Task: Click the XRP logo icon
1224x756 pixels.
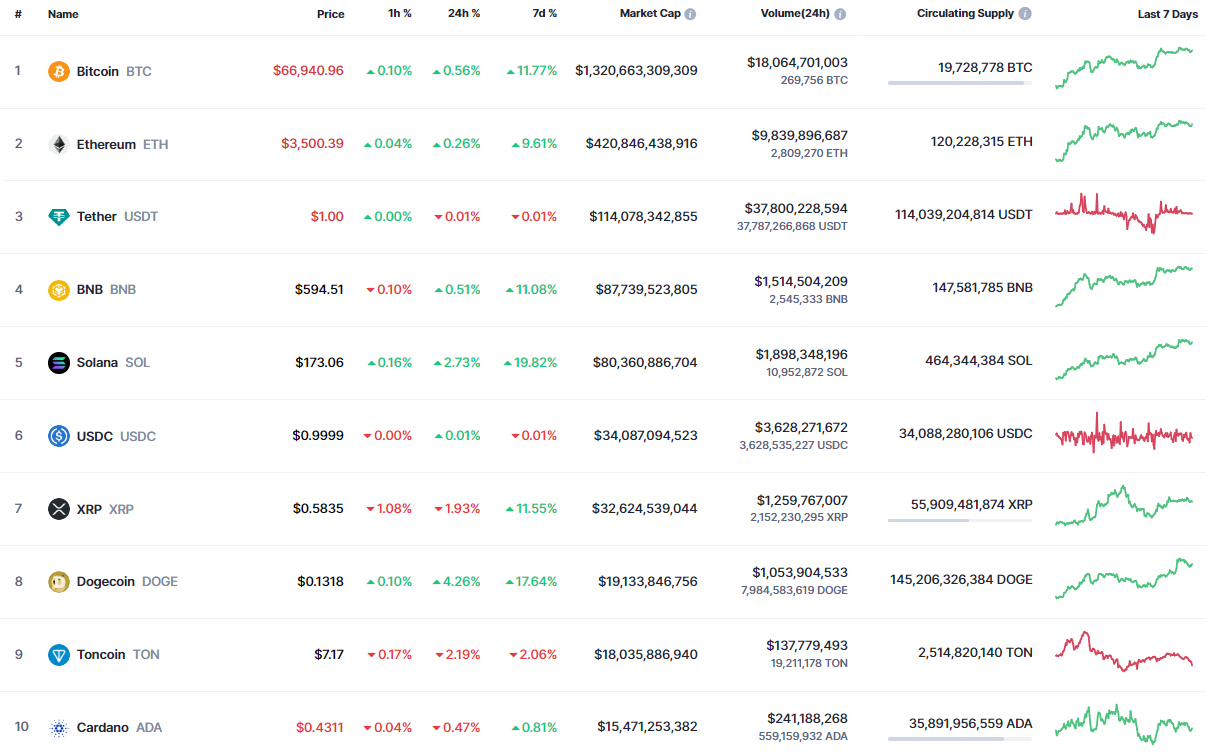Action: point(59,509)
